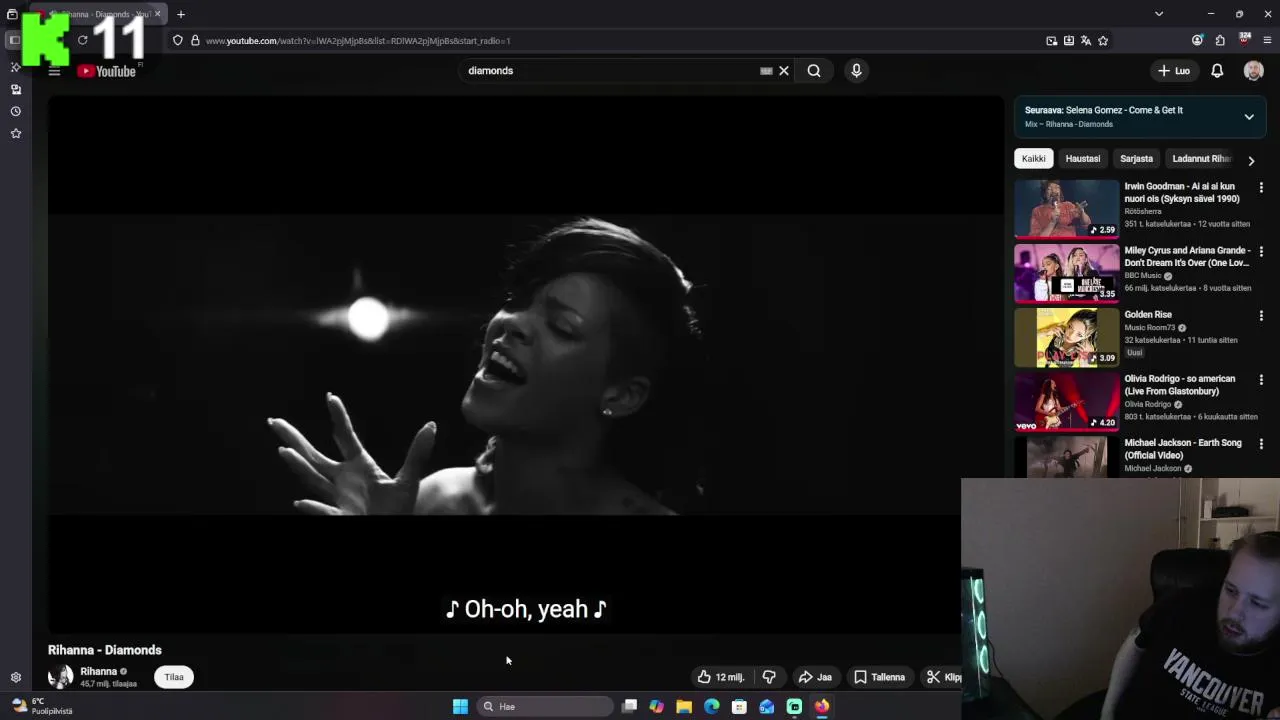Open Golden Rise video thumbnail
1280x720 pixels.
pyautogui.click(x=1067, y=337)
